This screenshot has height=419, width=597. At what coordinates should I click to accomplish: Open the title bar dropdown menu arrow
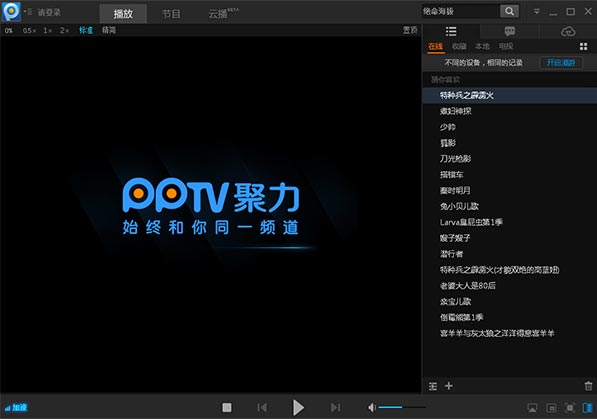536,11
